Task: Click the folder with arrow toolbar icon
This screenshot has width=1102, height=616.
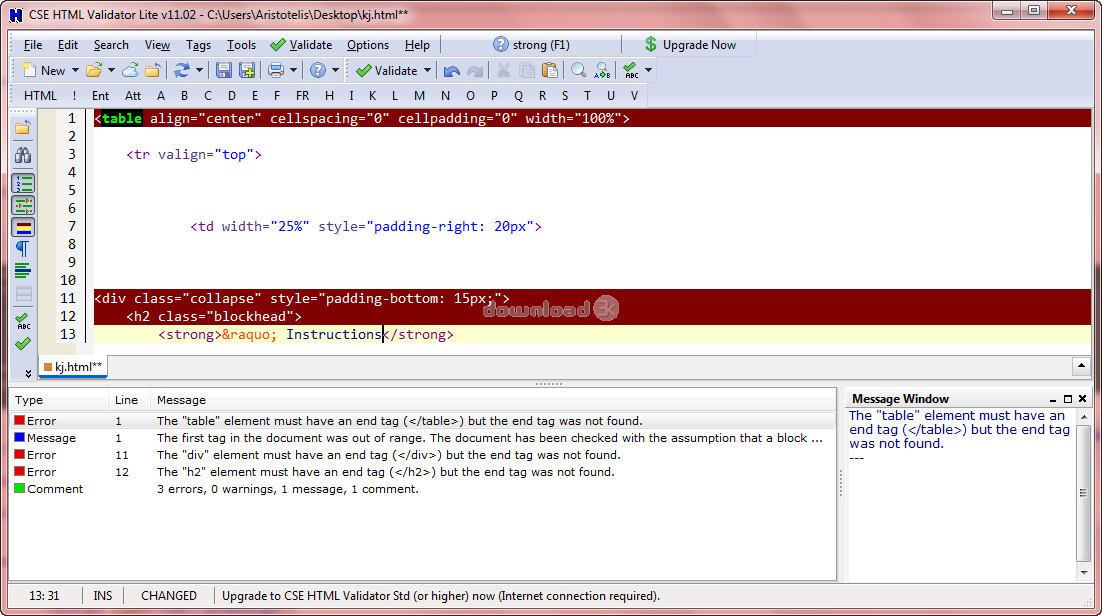Action: coord(153,70)
